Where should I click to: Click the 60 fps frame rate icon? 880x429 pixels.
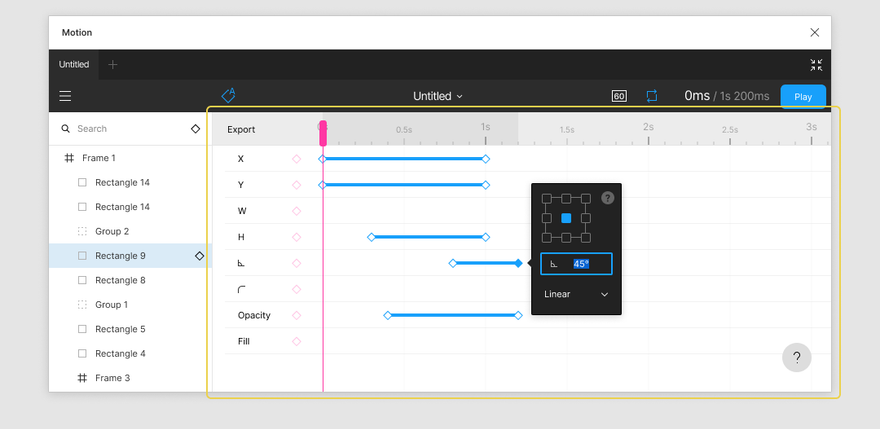[619, 96]
